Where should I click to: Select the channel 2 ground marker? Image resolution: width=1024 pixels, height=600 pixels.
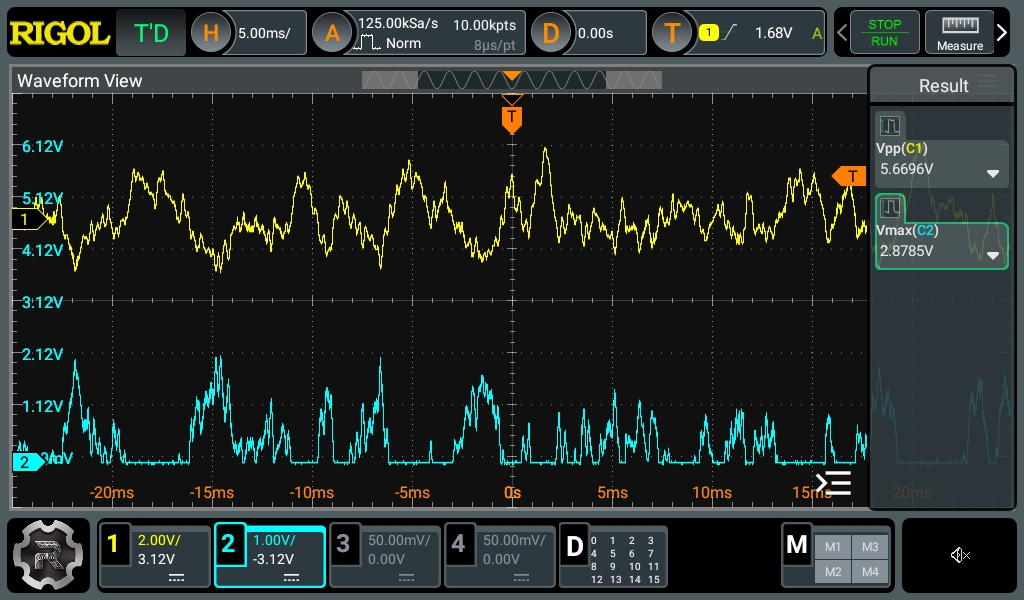tap(28, 462)
